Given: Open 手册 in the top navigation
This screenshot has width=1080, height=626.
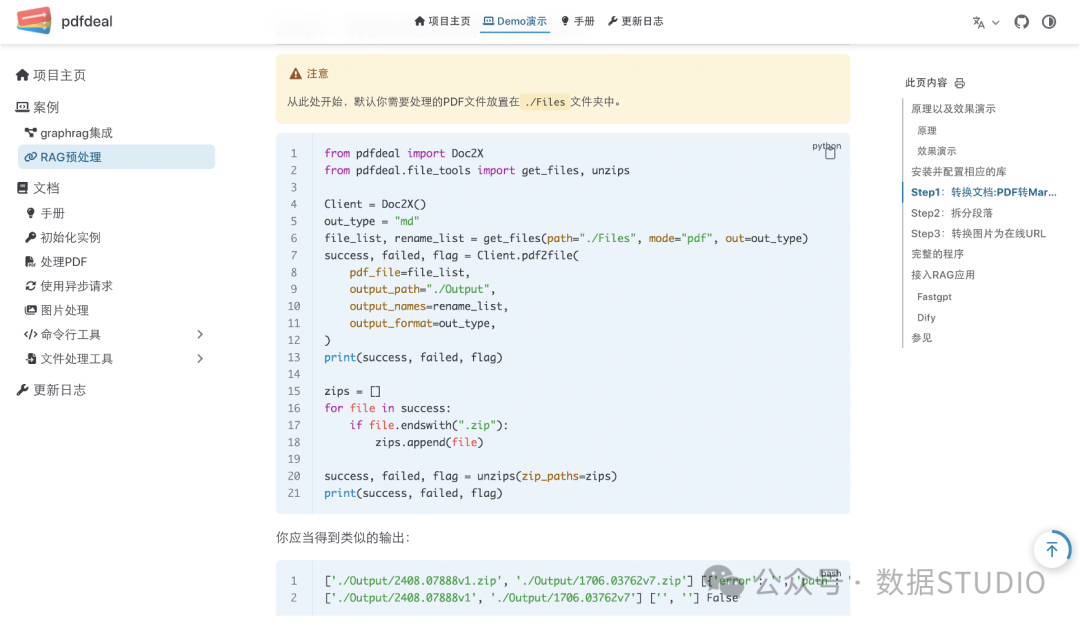Looking at the screenshot, I should click(577, 21).
